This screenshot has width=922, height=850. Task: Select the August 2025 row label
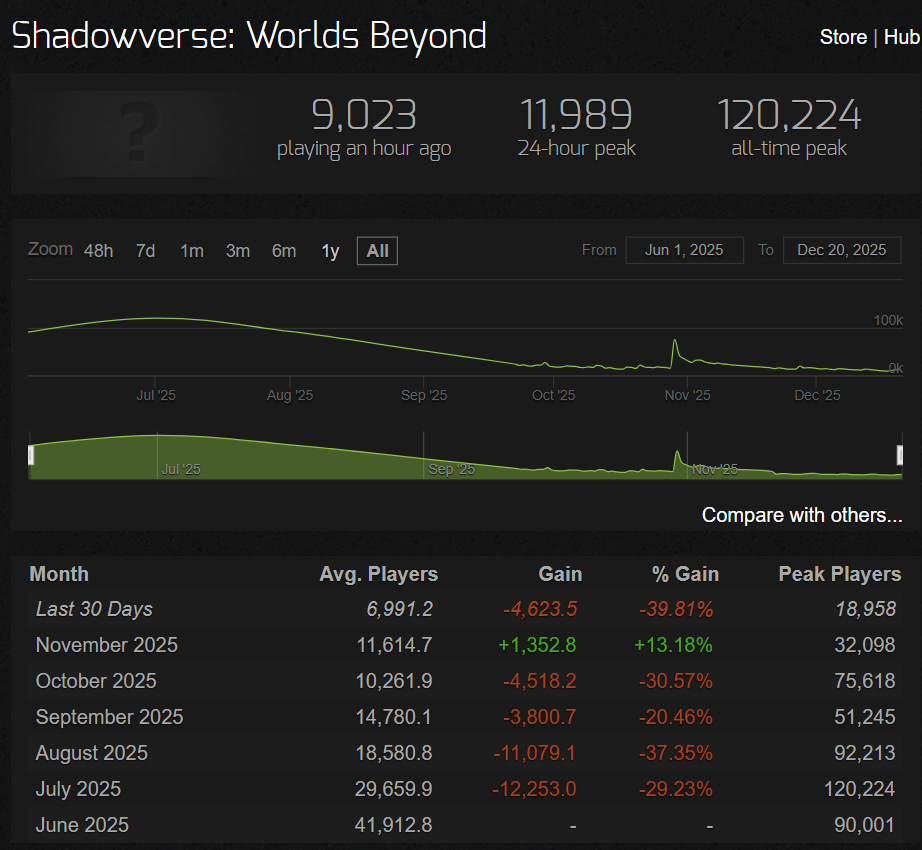click(92, 753)
